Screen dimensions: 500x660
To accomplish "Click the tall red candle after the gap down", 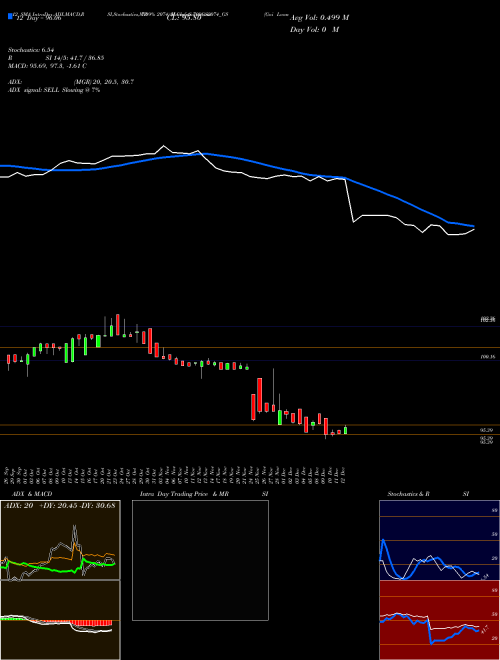I will tap(260, 395).
